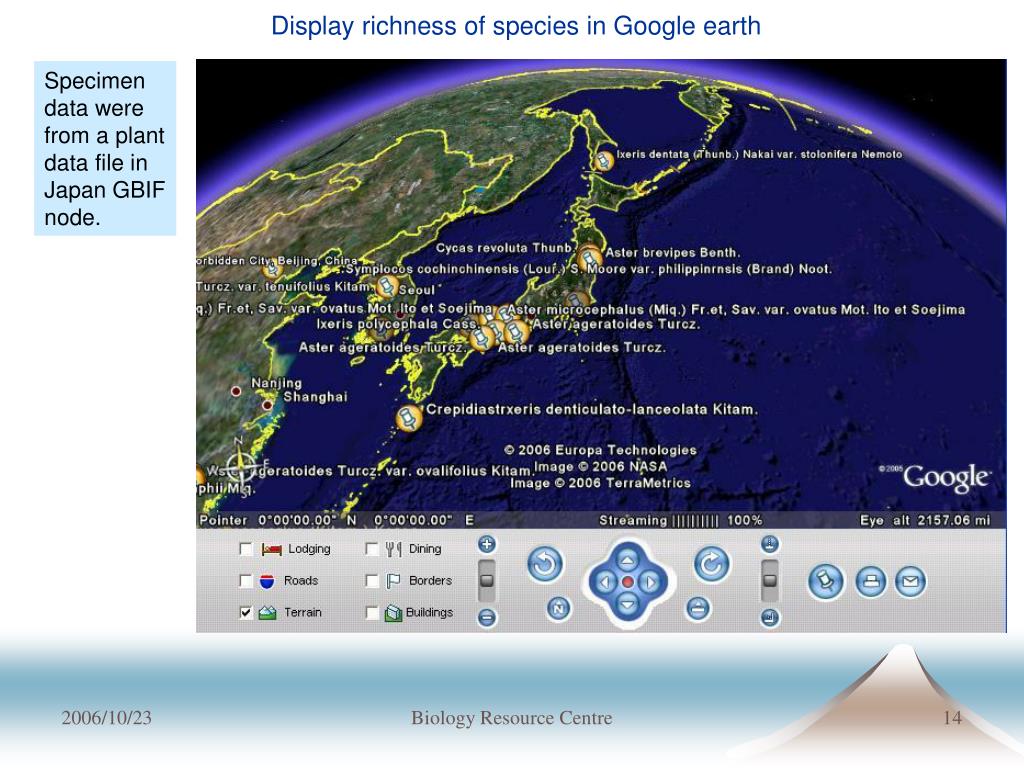Enable the Roads layer checkbox
1024x768 pixels.
(x=246, y=581)
